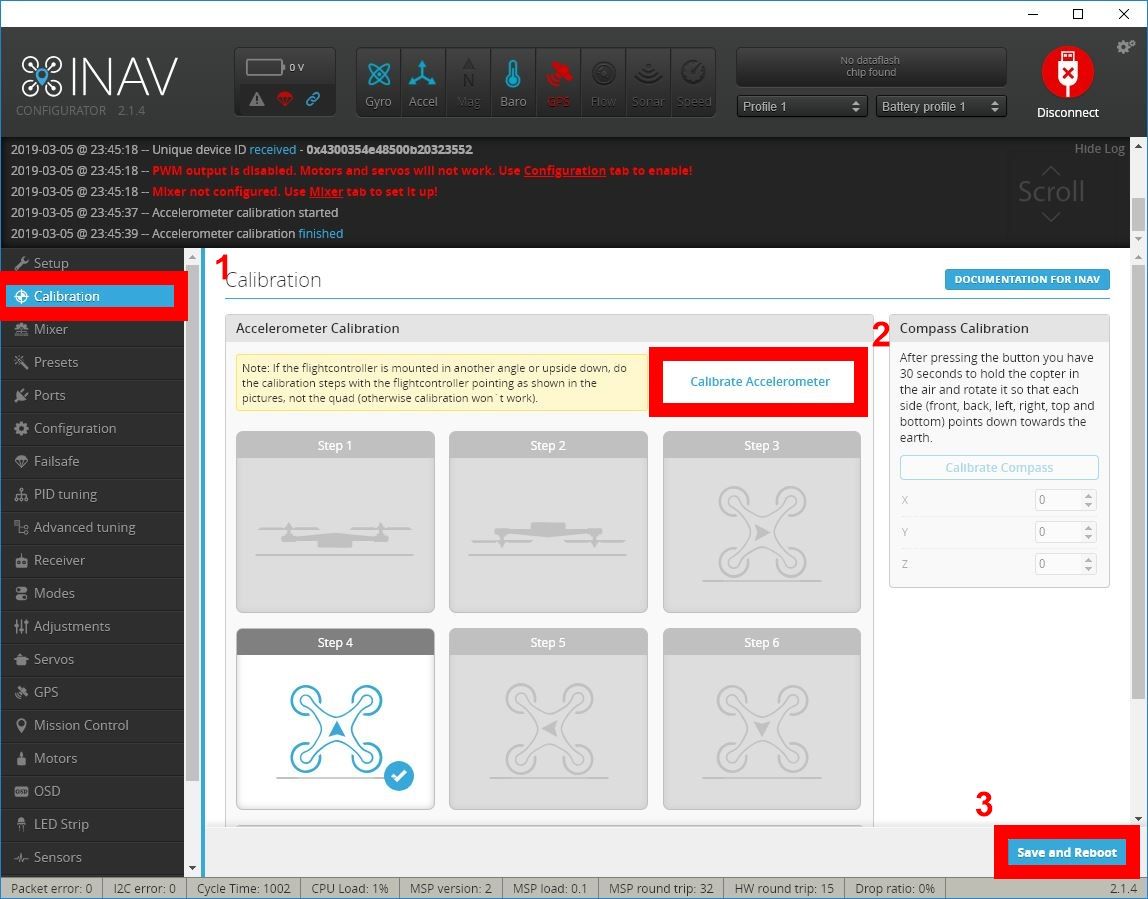Open the Presets tab
This screenshot has height=899, width=1148.
(92, 362)
